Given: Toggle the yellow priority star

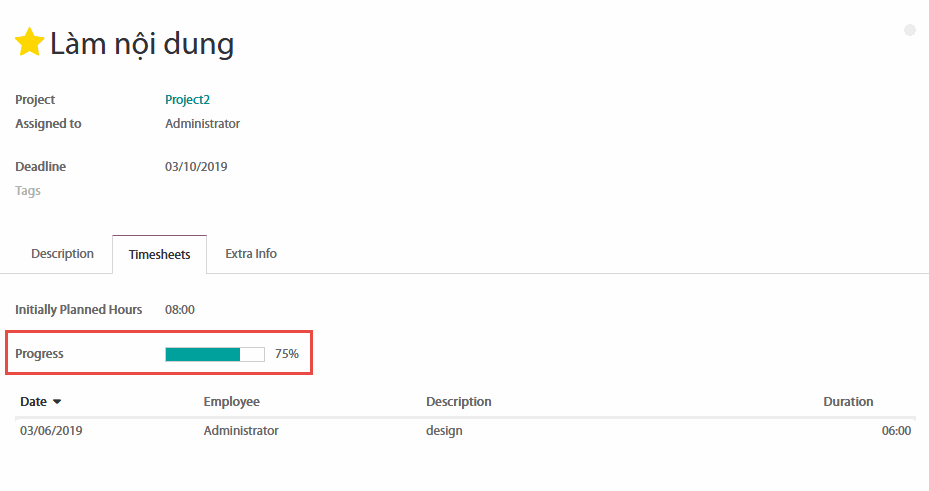Looking at the screenshot, I should pos(29,43).
